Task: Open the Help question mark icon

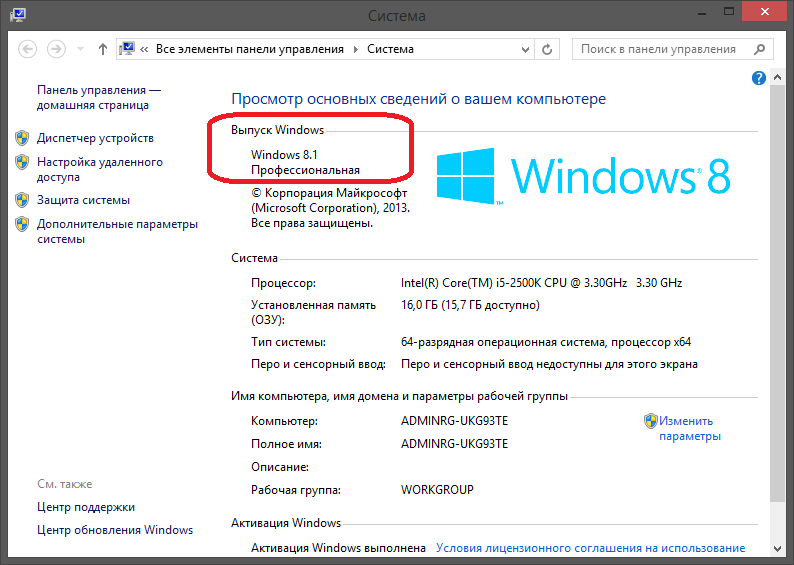Action: point(759,78)
